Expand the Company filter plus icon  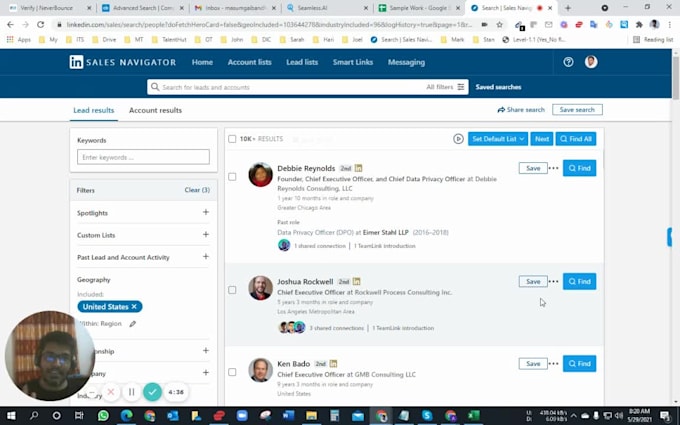[206, 373]
